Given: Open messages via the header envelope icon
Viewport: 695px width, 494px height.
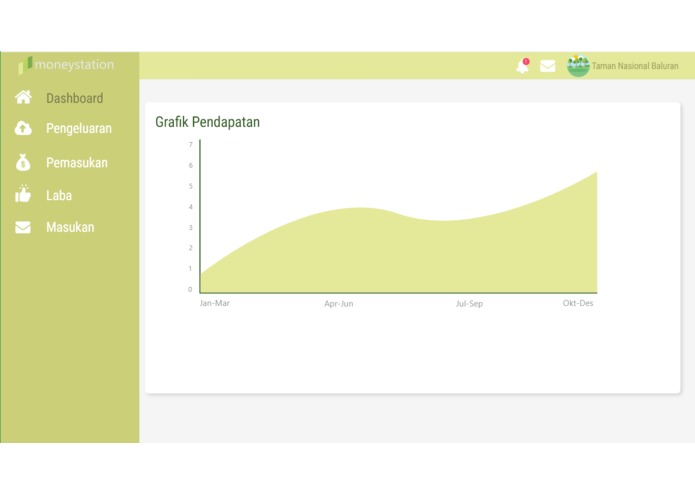Looking at the screenshot, I should point(547,66).
